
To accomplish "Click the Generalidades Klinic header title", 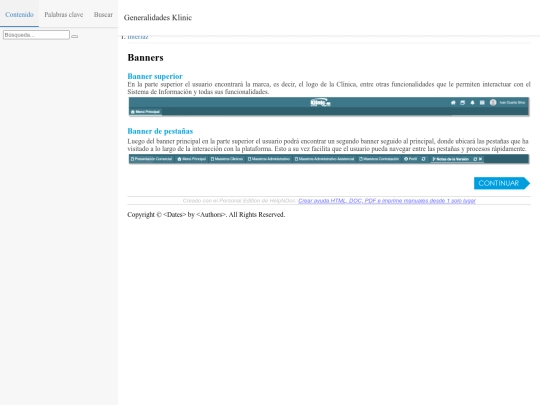I will [x=158, y=18].
